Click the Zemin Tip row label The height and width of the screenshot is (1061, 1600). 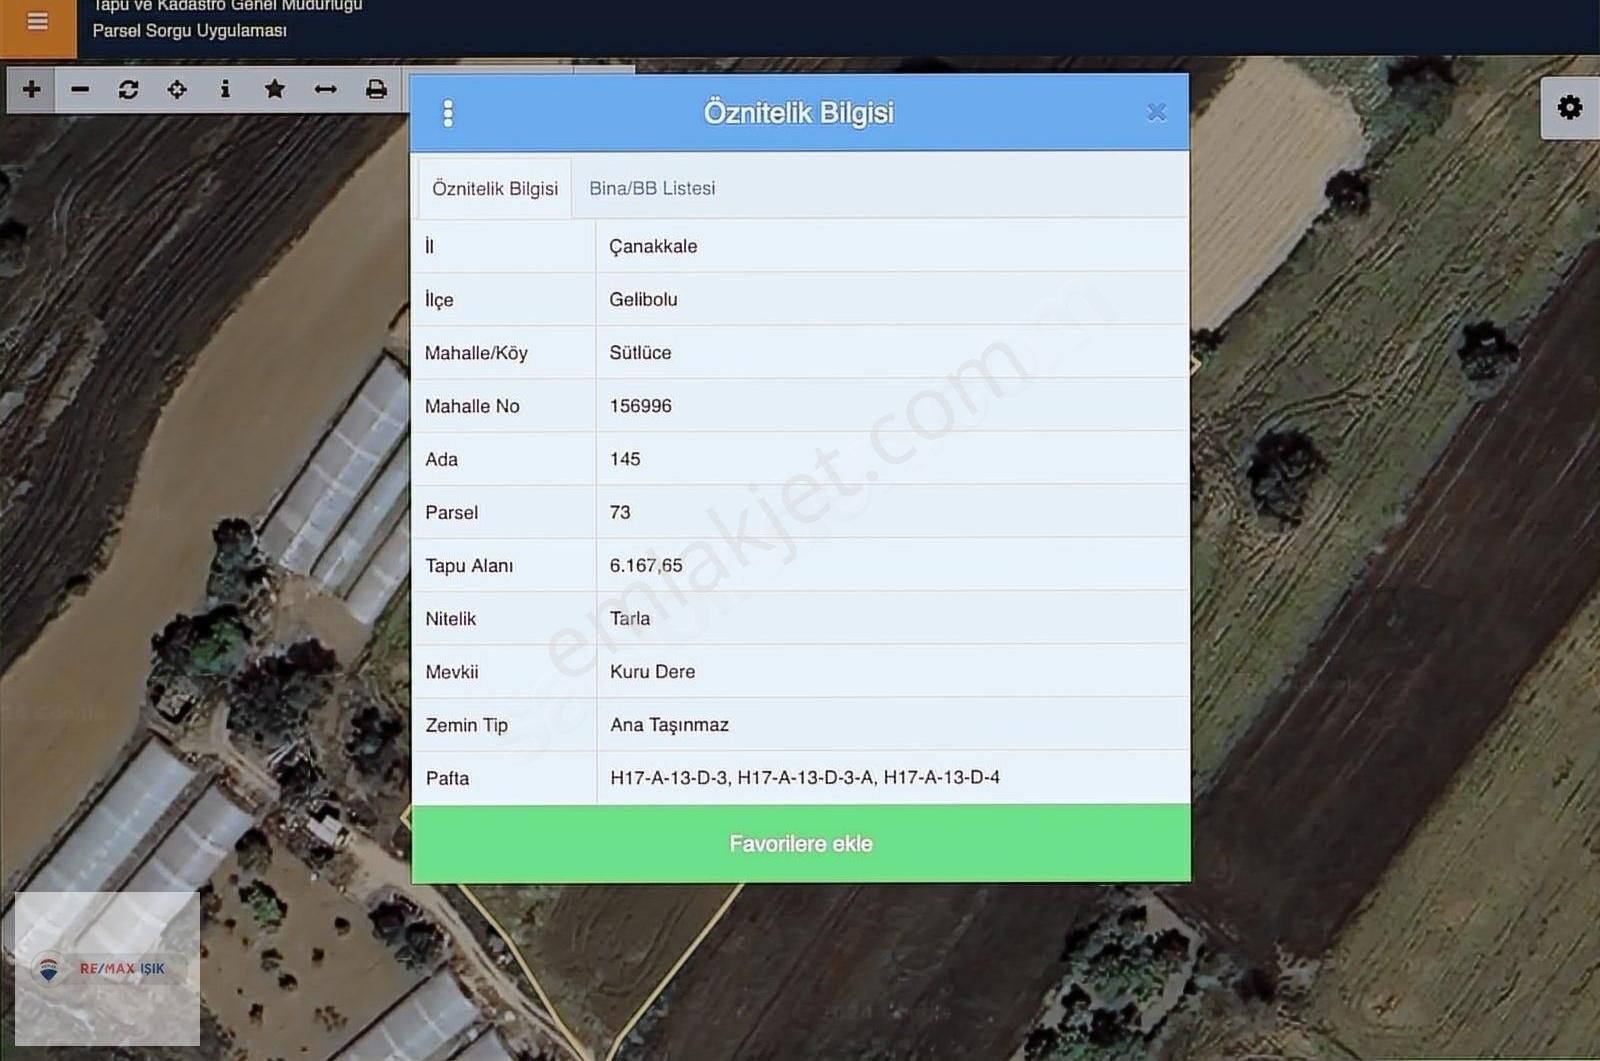[466, 725]
